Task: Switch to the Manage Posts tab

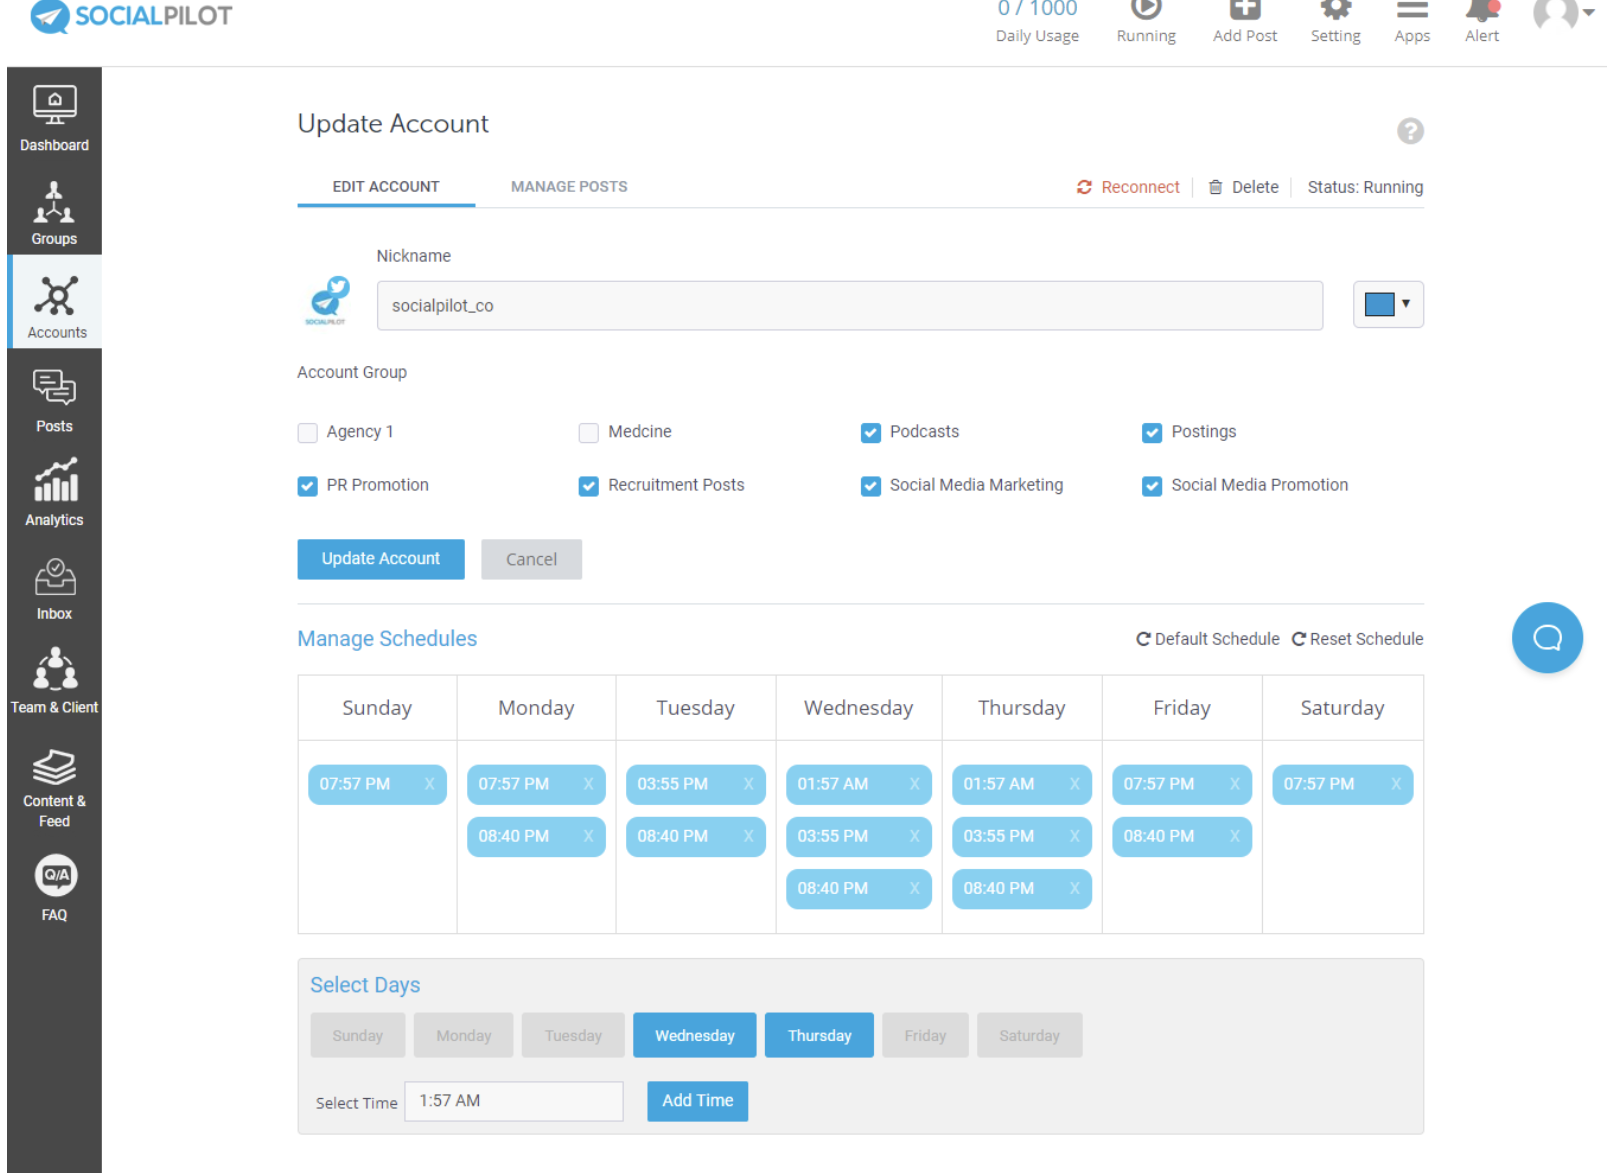Action: coord(569,187)
